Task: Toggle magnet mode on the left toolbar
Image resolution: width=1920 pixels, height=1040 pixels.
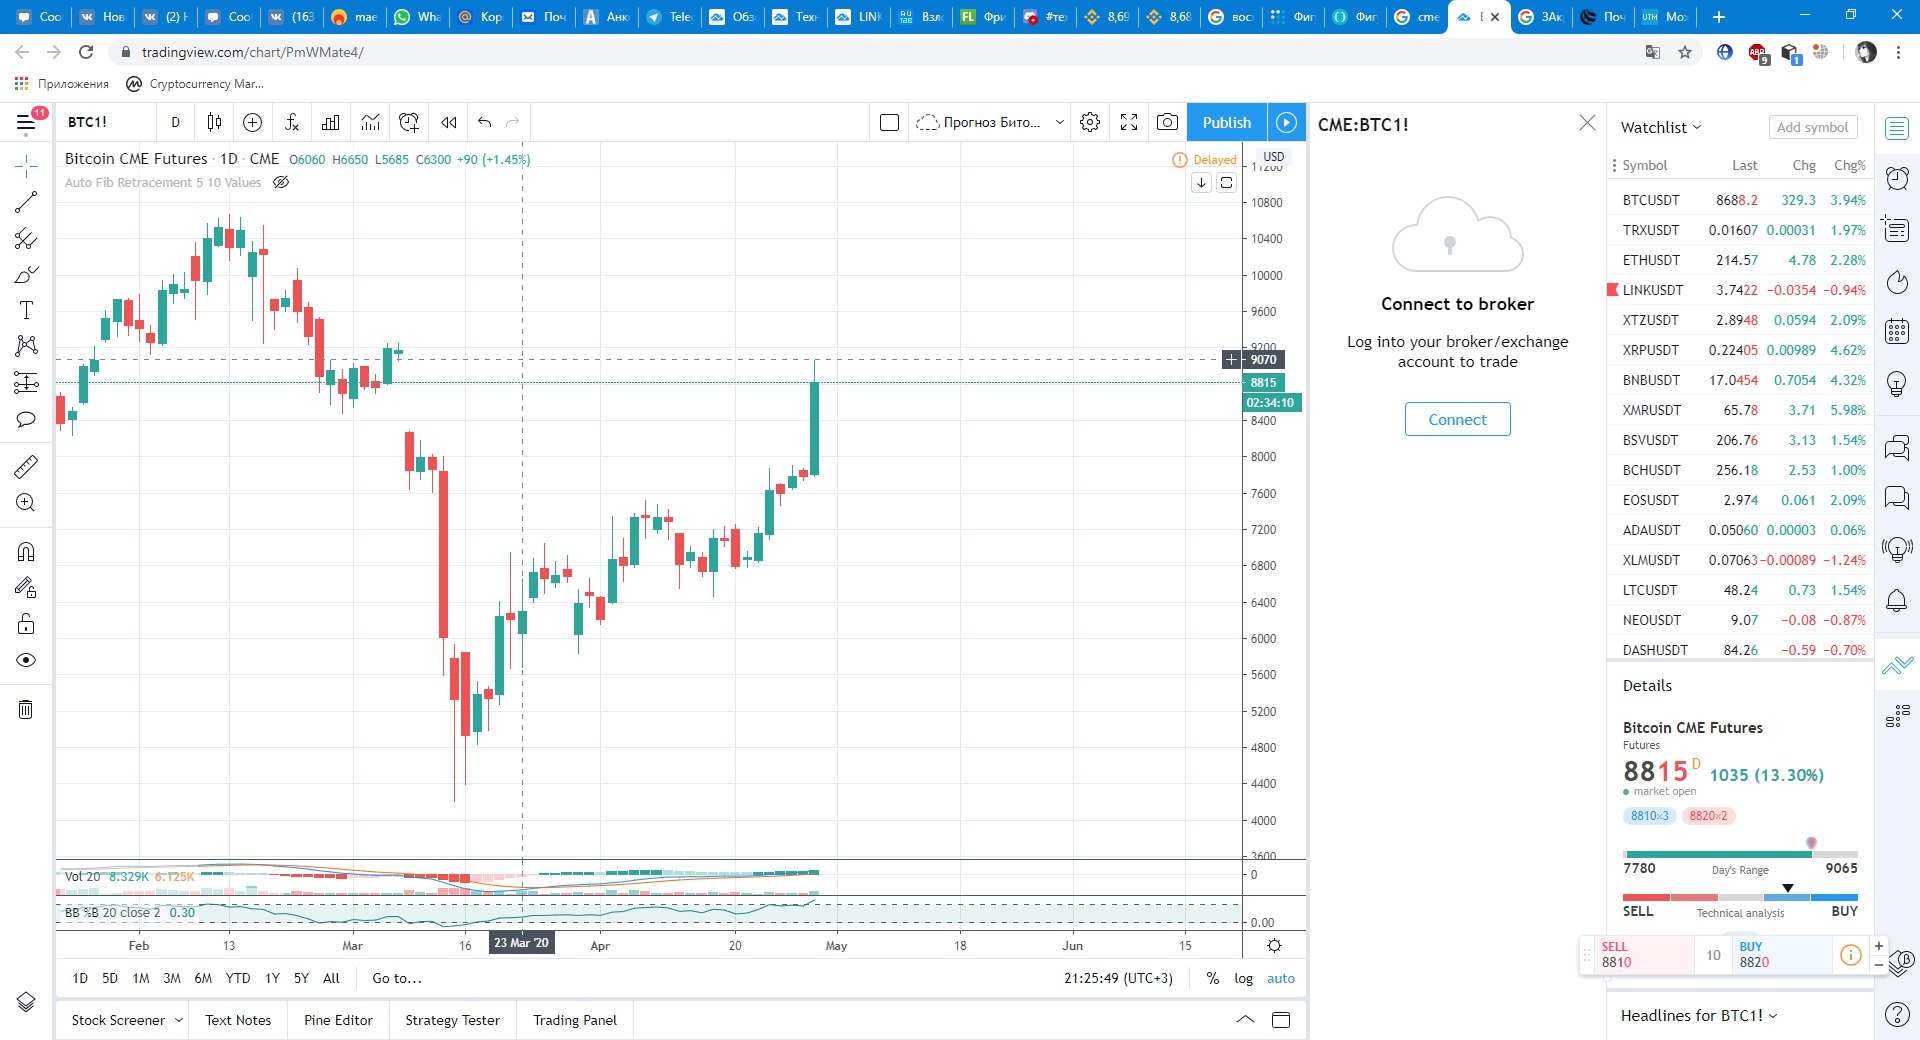Action: 26,551
